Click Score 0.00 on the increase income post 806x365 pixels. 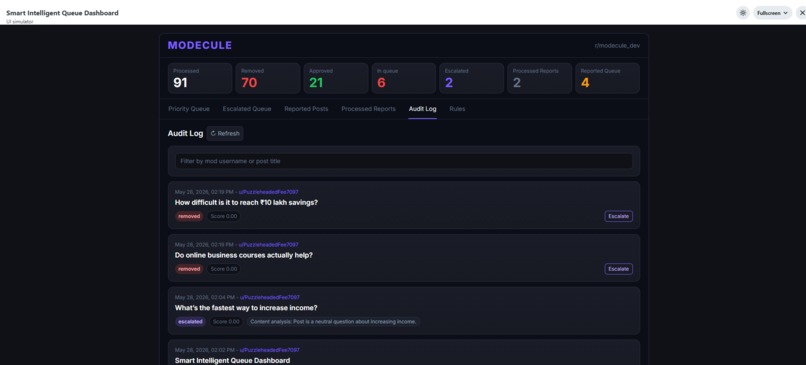click(x=226, y=322)
